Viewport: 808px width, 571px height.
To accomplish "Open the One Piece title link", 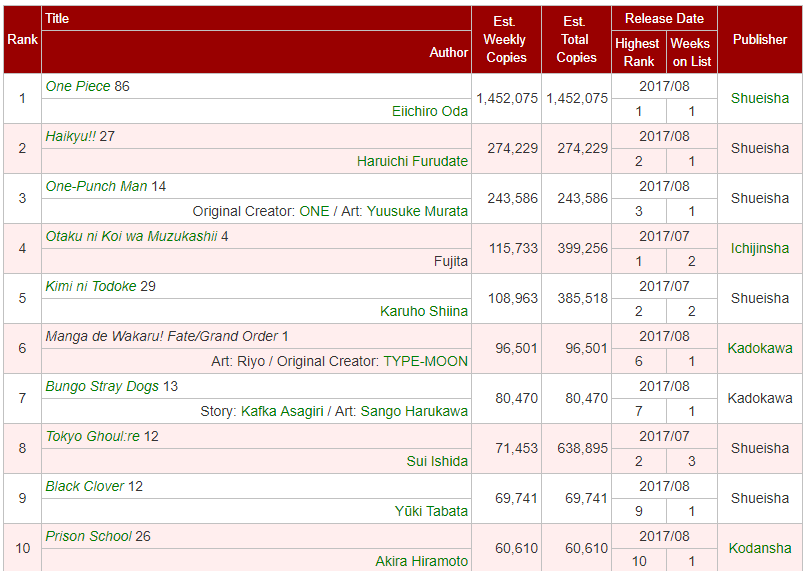I will click(78, 86).
